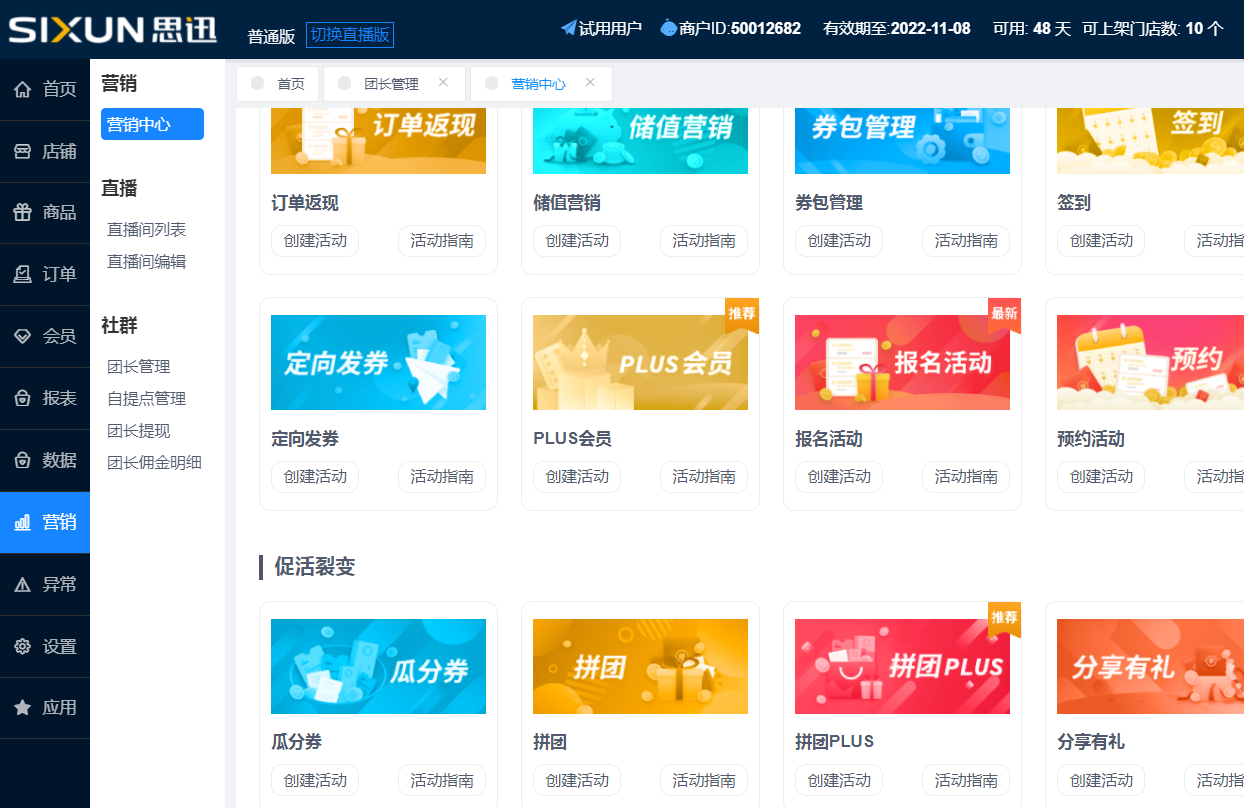The height and width of the screenshot is (808, 1244).
Task: Select the 首页 home icon in sidebar
Action: click(45, 89)
